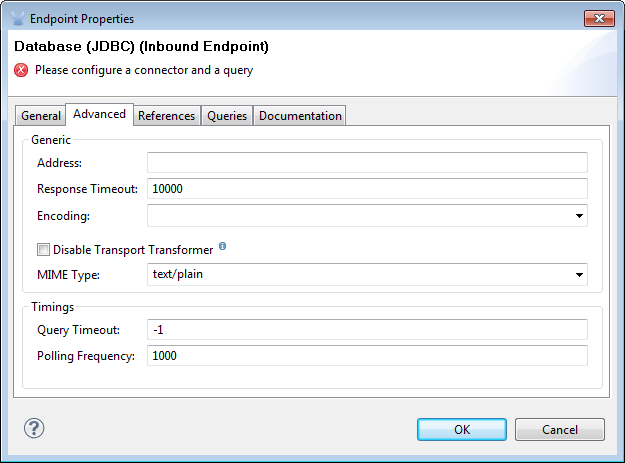Close the Endpoint Properties window
Image resolution: width=625 pixels, height=463 pixels.
click(x=600, y=18)
